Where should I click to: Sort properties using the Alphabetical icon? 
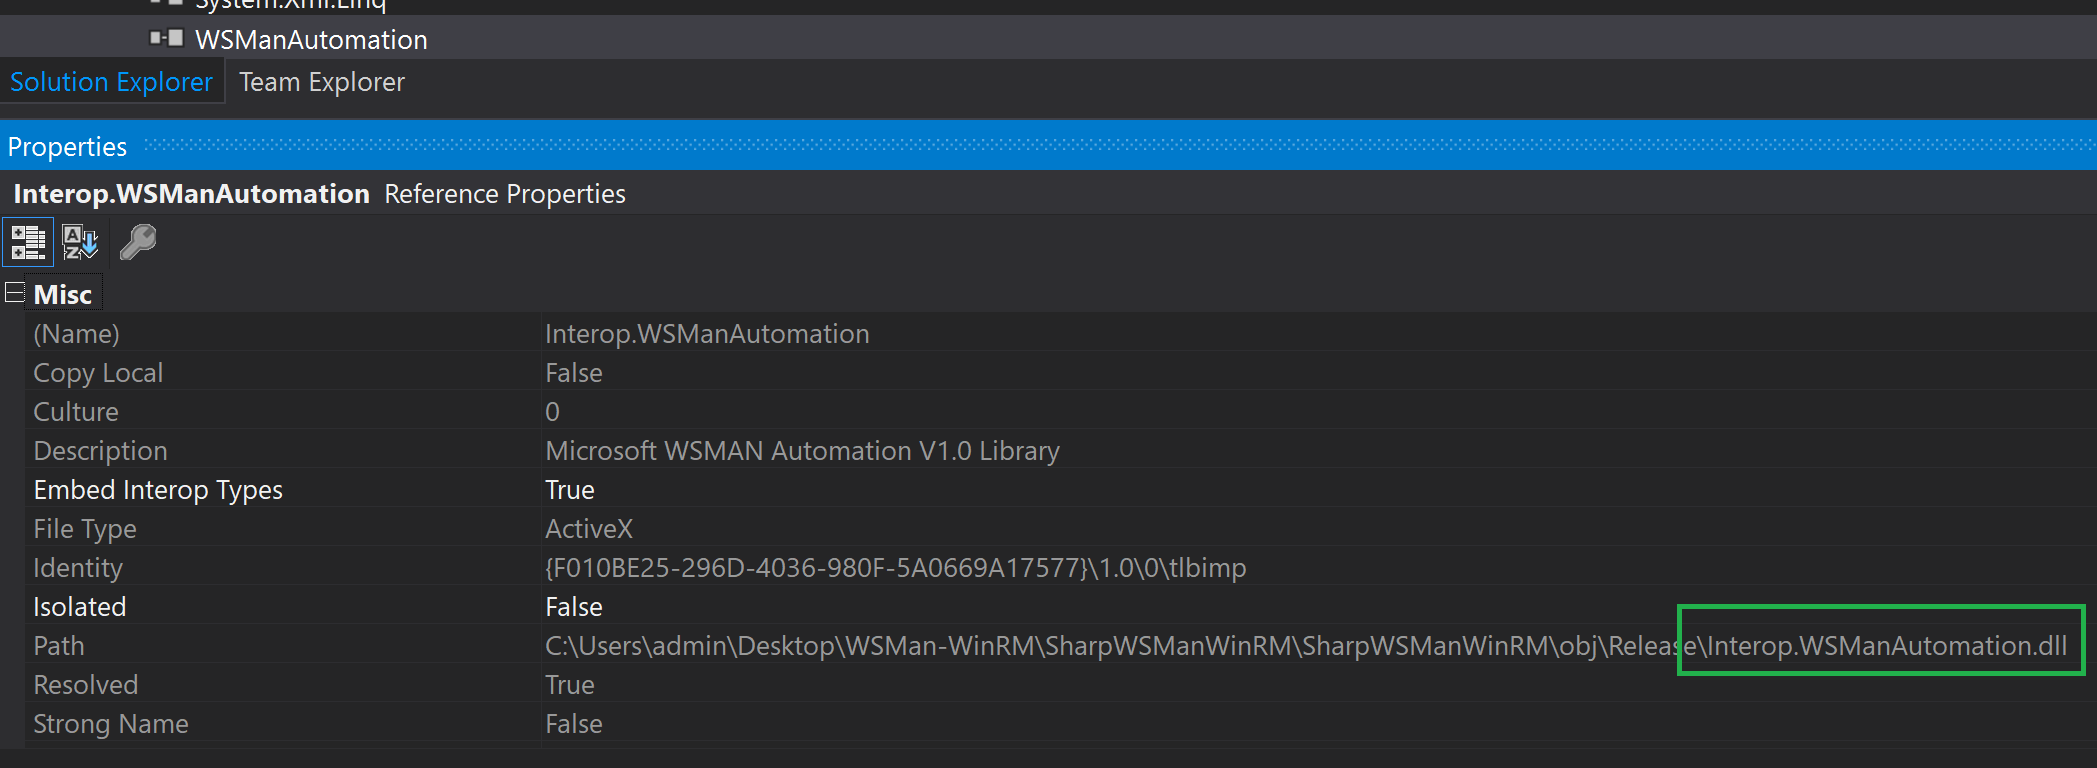80,242
